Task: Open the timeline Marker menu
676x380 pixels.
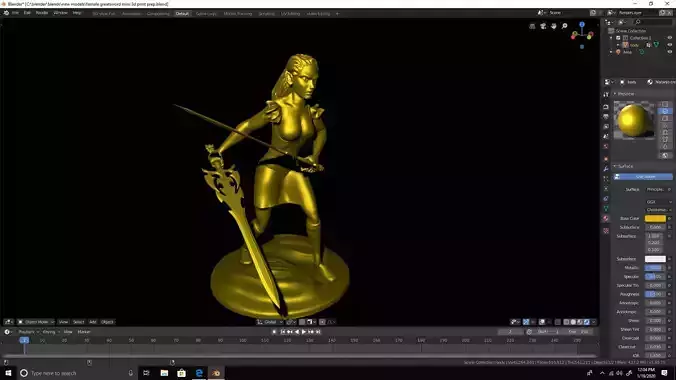Action: (84, 332)
